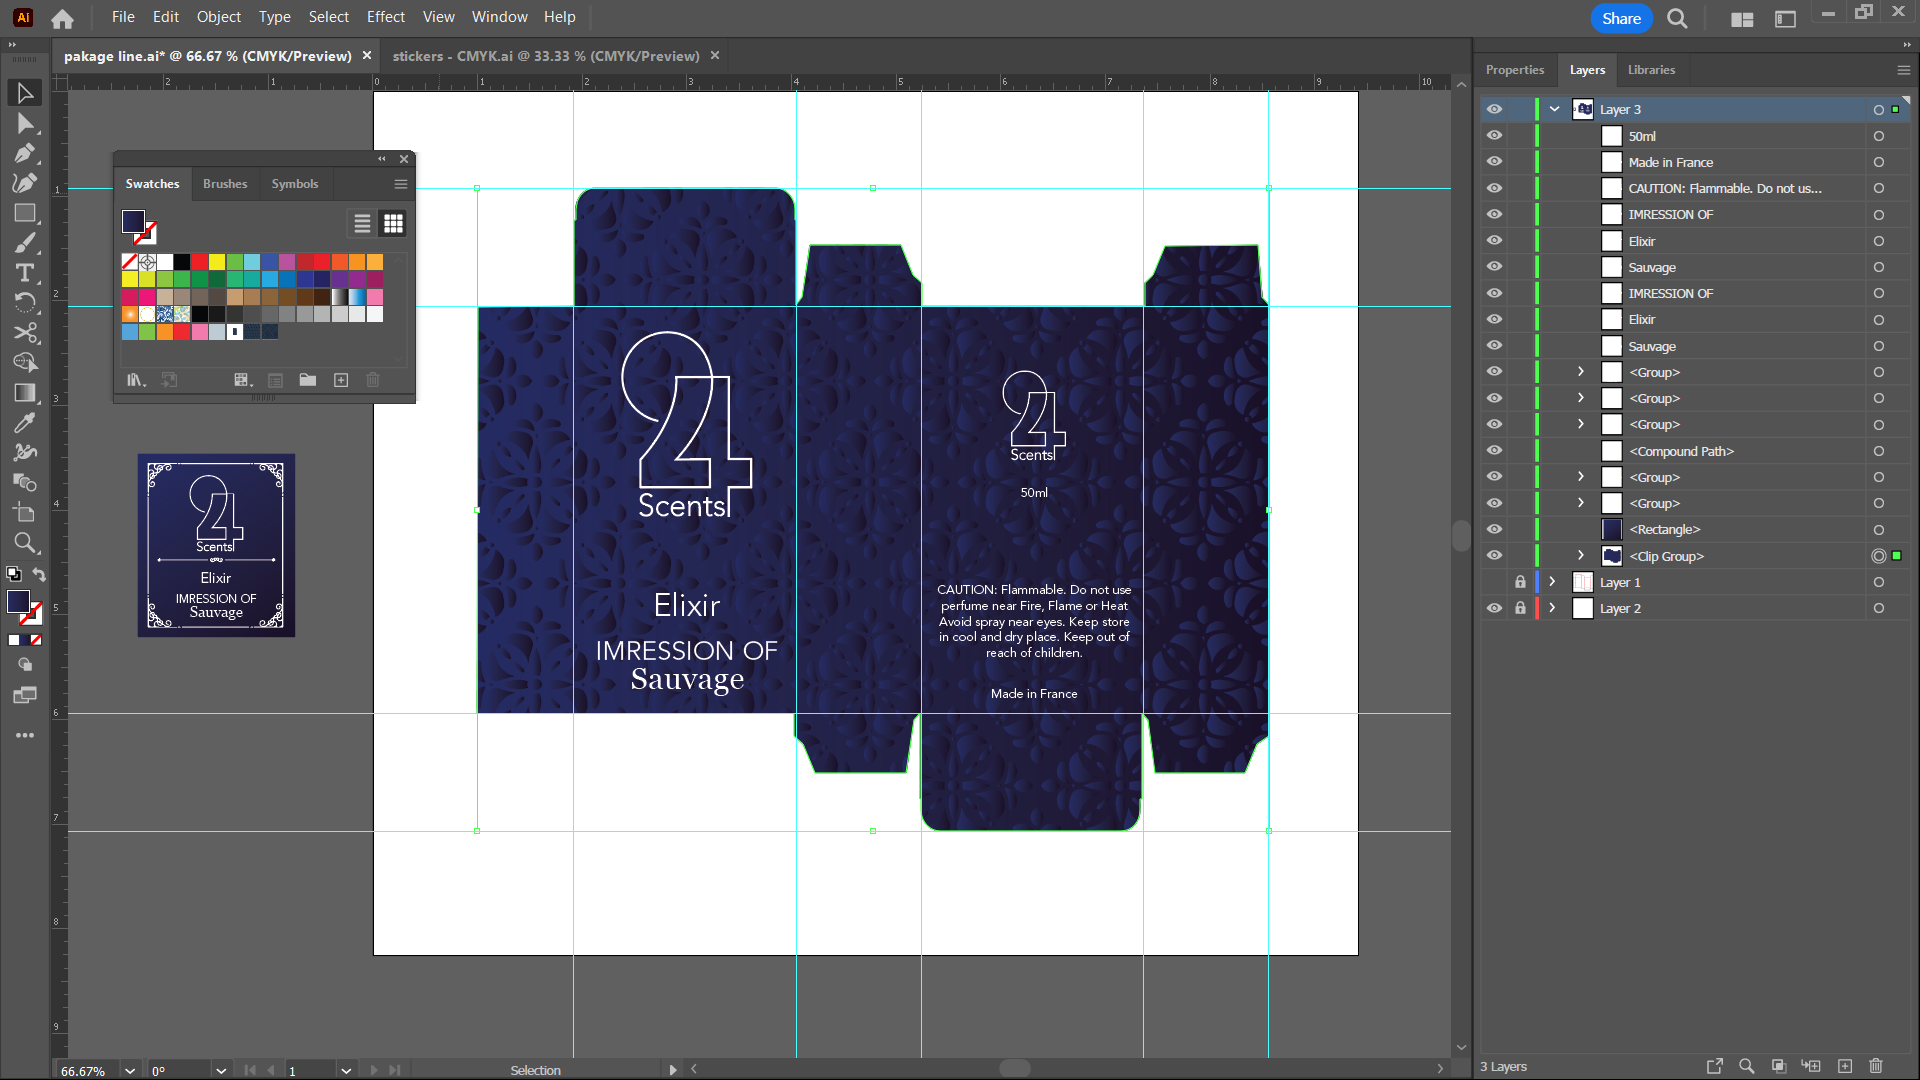
Task: Expand first Group under Sauvage
Action: coord(1581,372)
